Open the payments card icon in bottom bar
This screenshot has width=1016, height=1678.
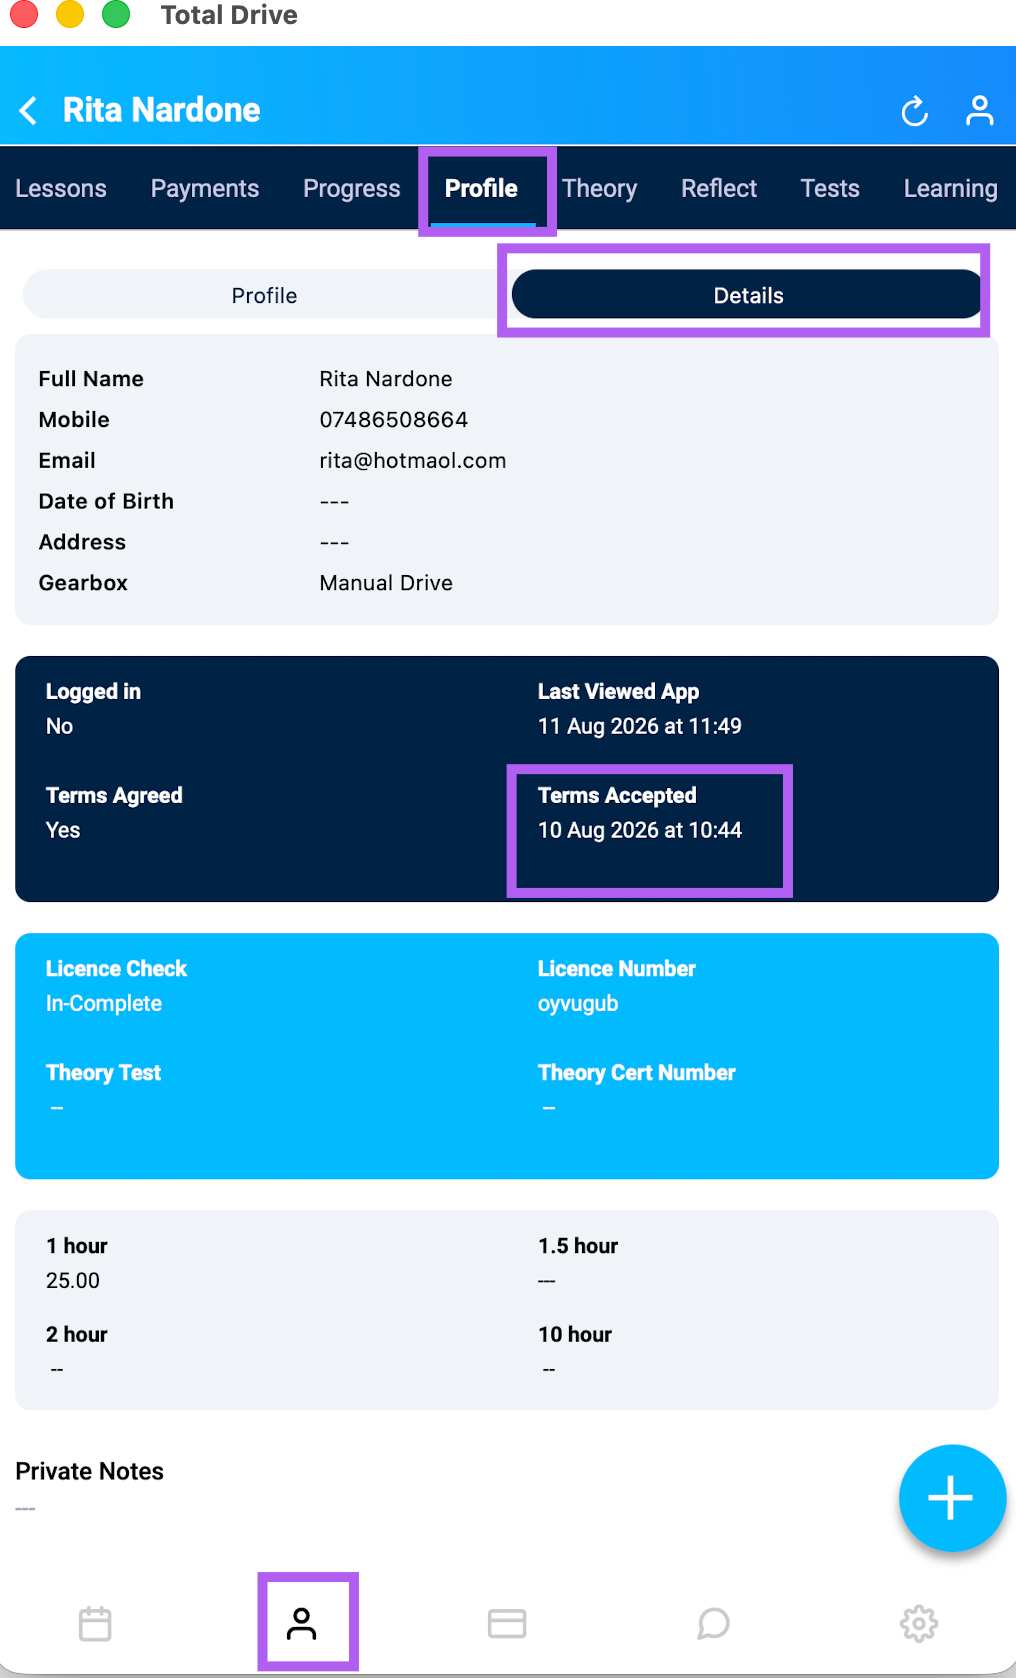[x=507, y=1623]
